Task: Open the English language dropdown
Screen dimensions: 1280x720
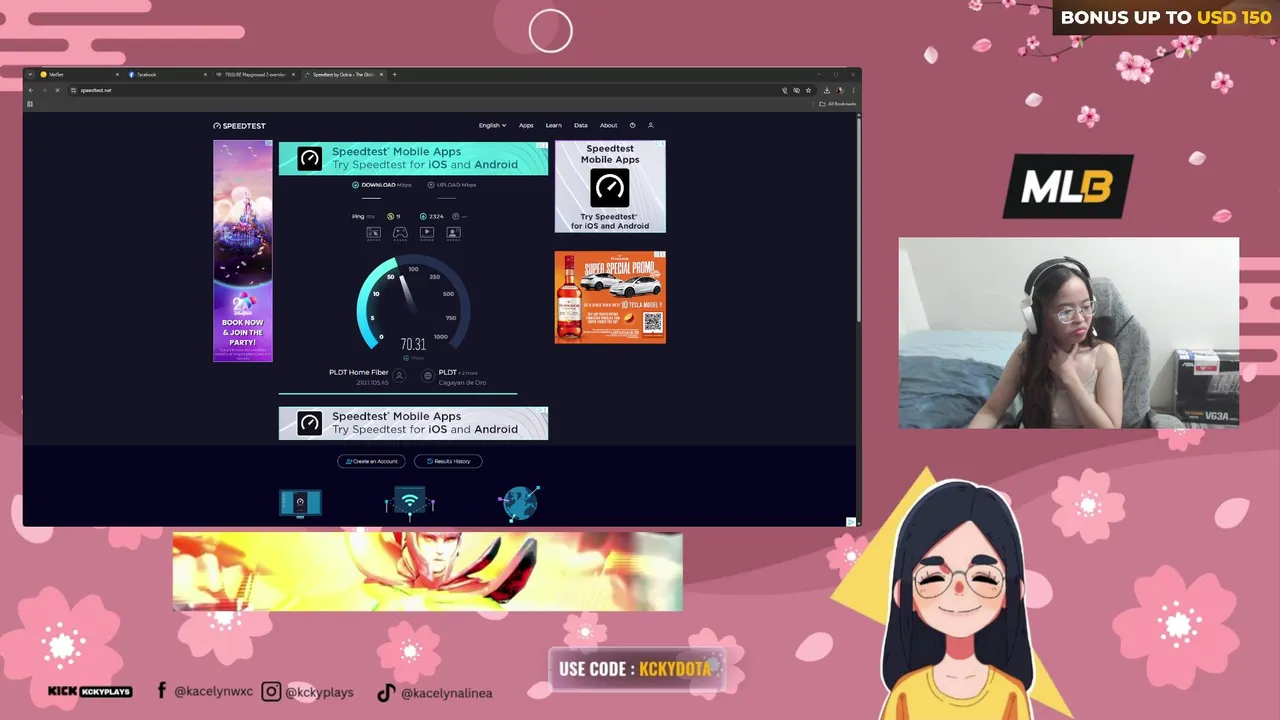Action: [492, 125]
